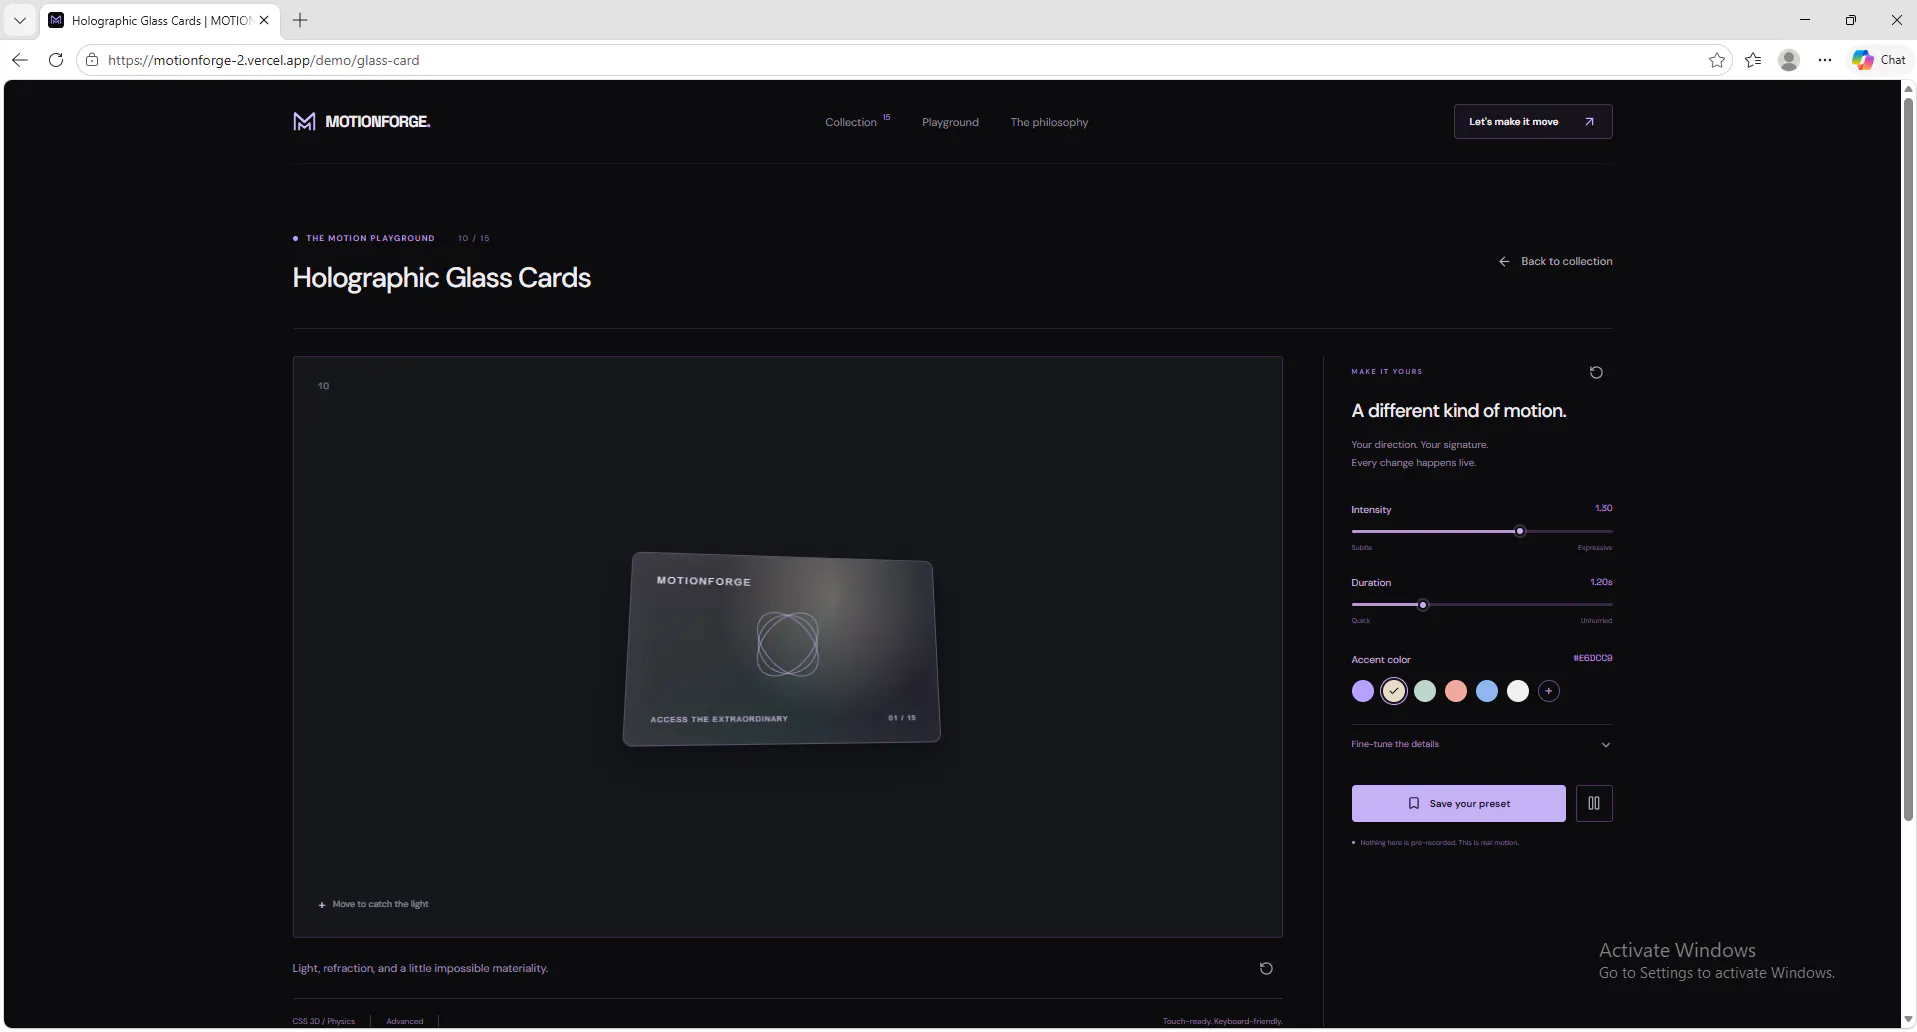Follow the Back to collection link

[x=1555, y=261]
